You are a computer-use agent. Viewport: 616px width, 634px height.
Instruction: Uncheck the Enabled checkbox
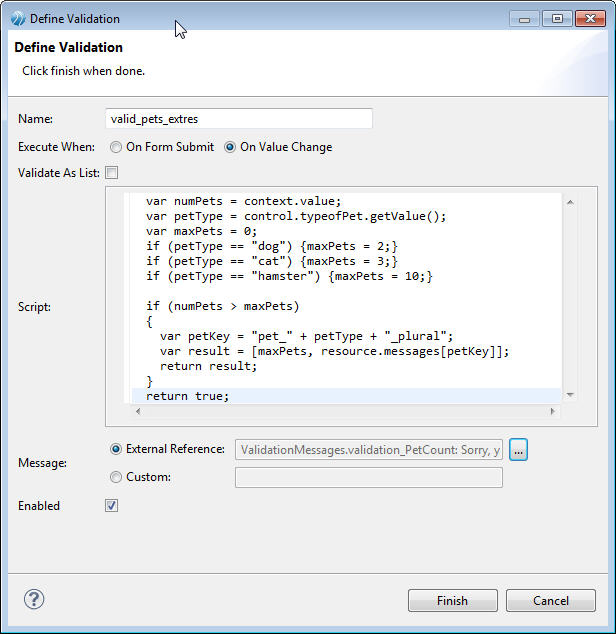click(x=112, y=506)
